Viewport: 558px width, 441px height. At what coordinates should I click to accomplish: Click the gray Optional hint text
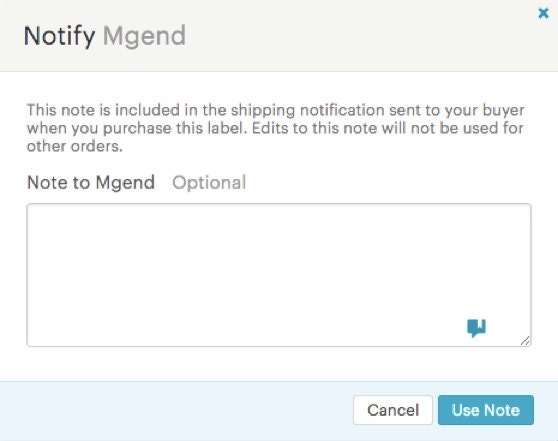click(209, 183)
